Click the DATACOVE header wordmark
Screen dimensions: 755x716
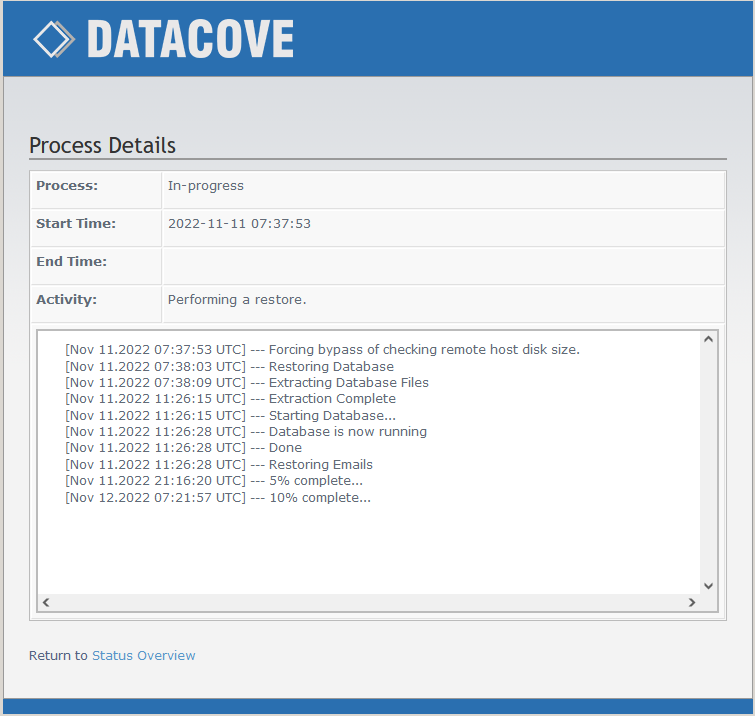point(190,39)
